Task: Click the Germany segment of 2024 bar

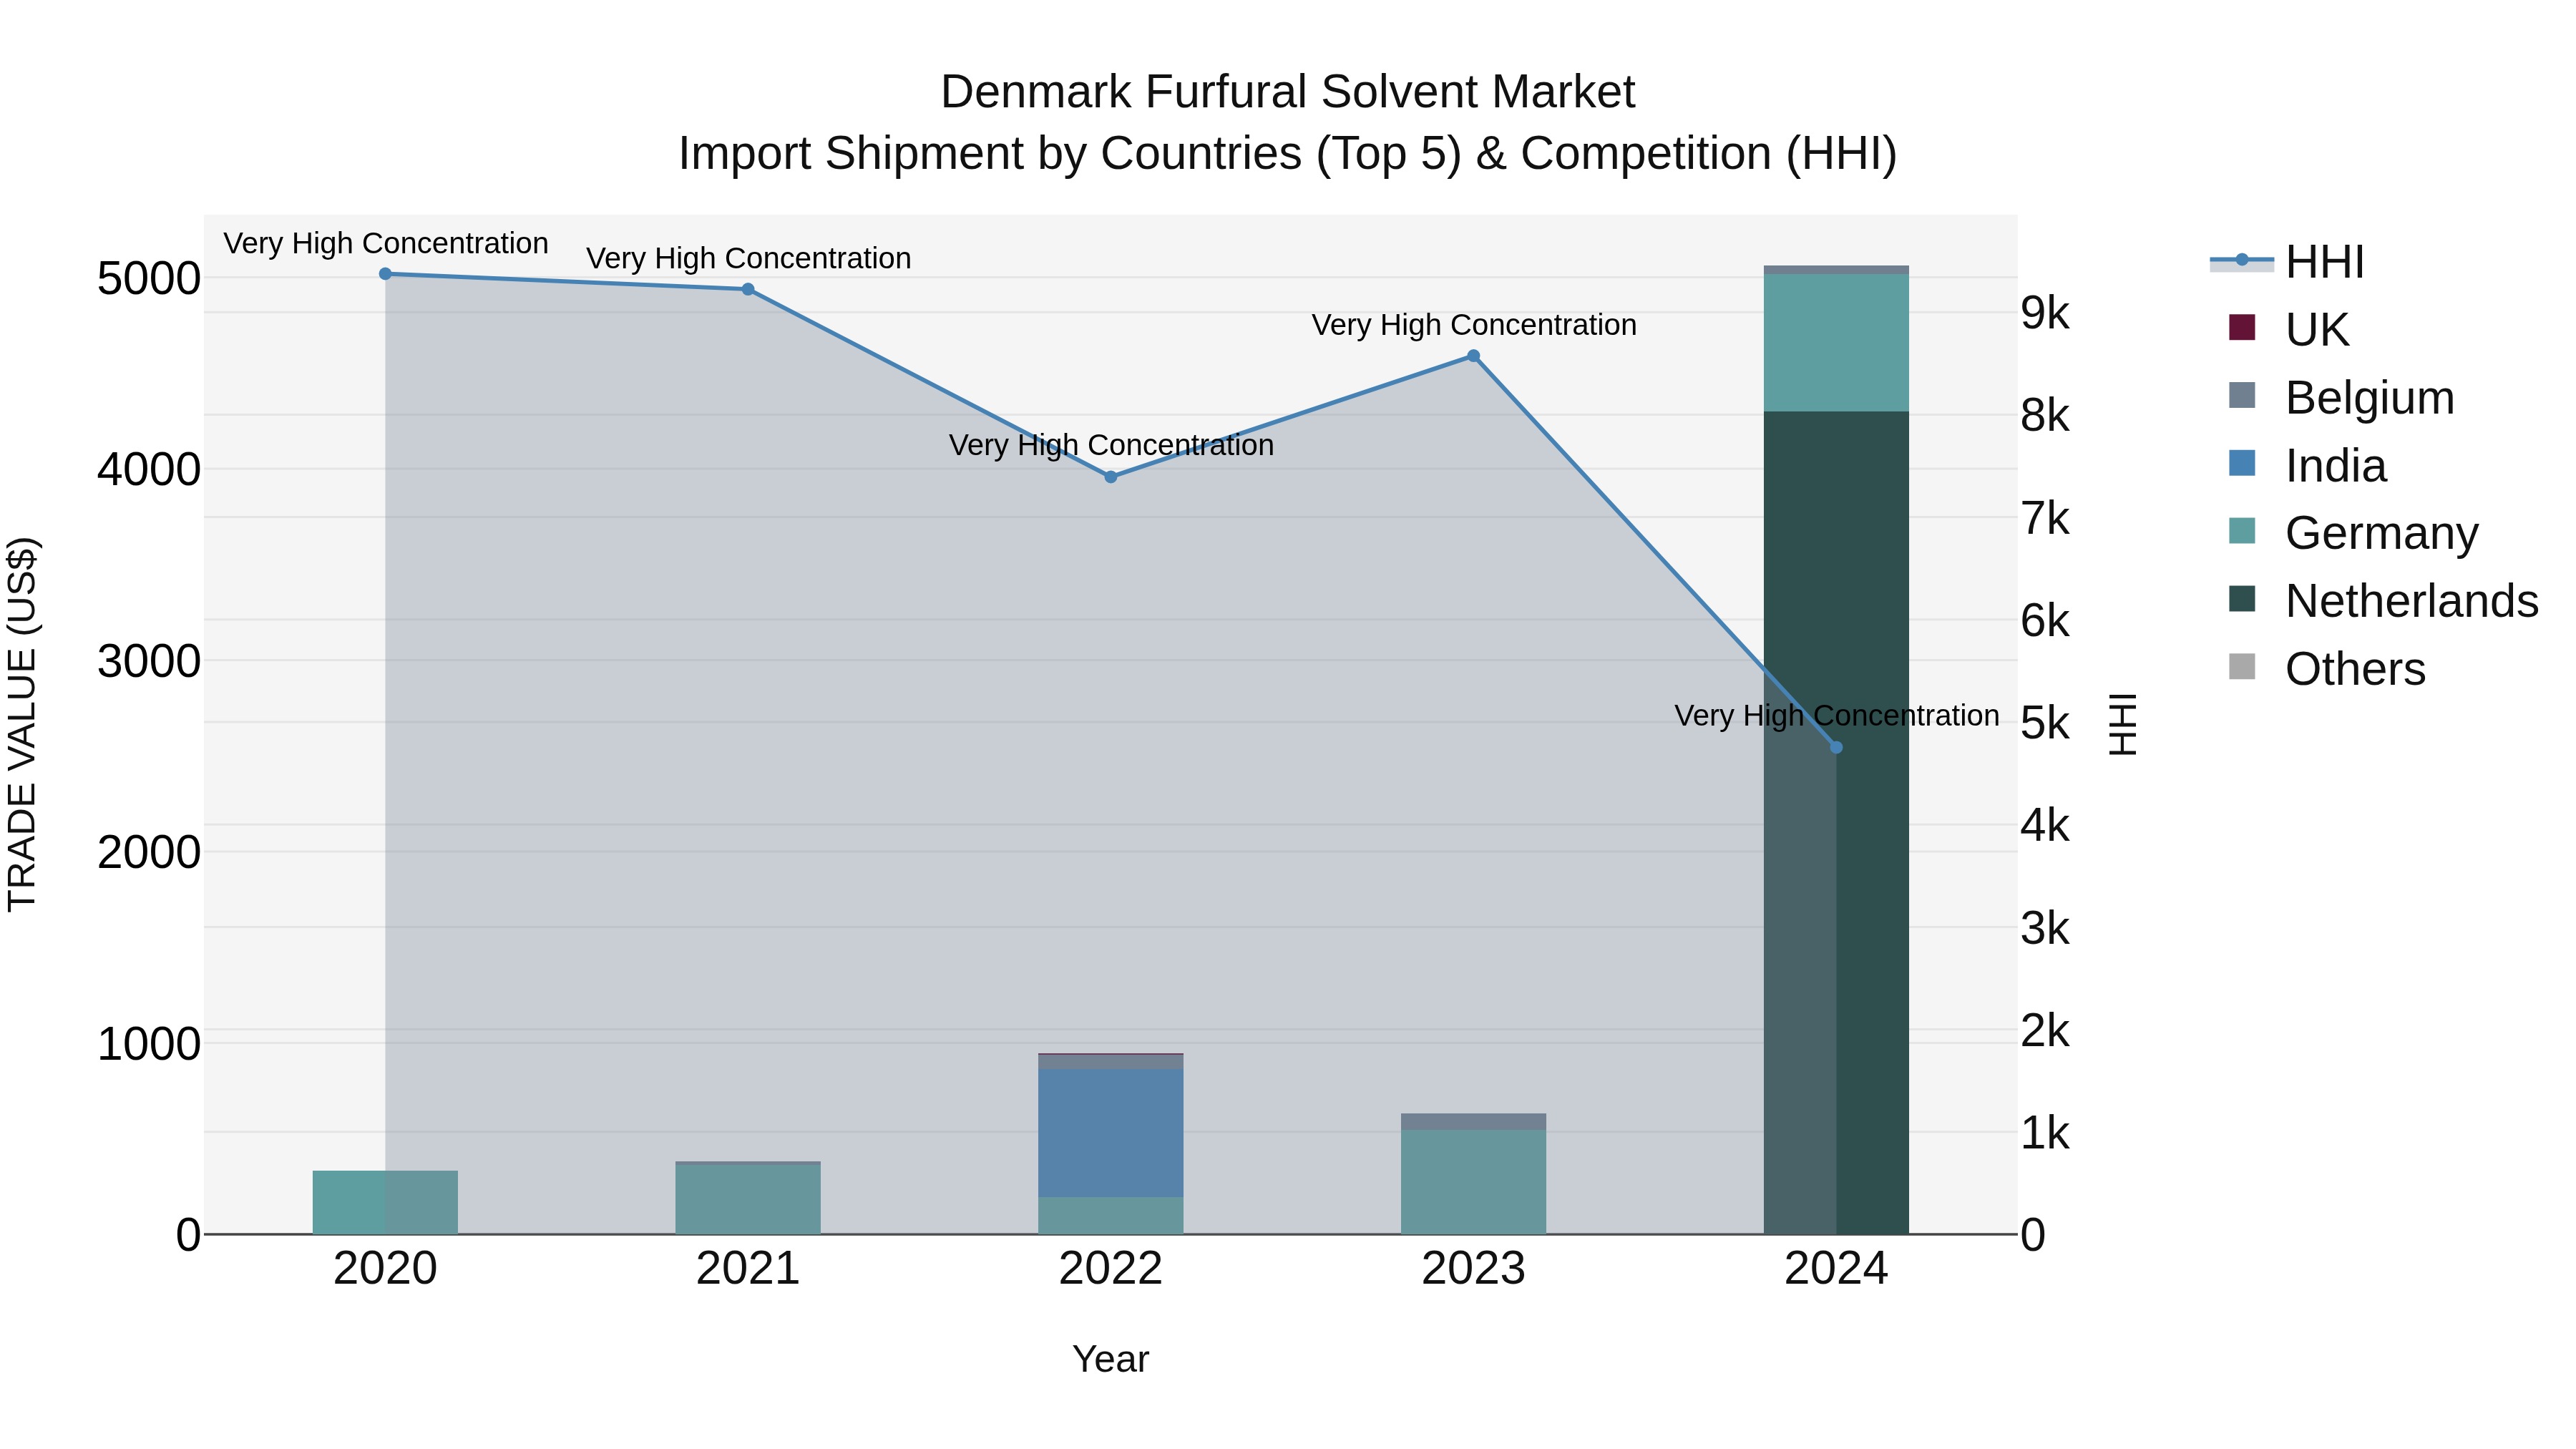Action: point(1836,343)
